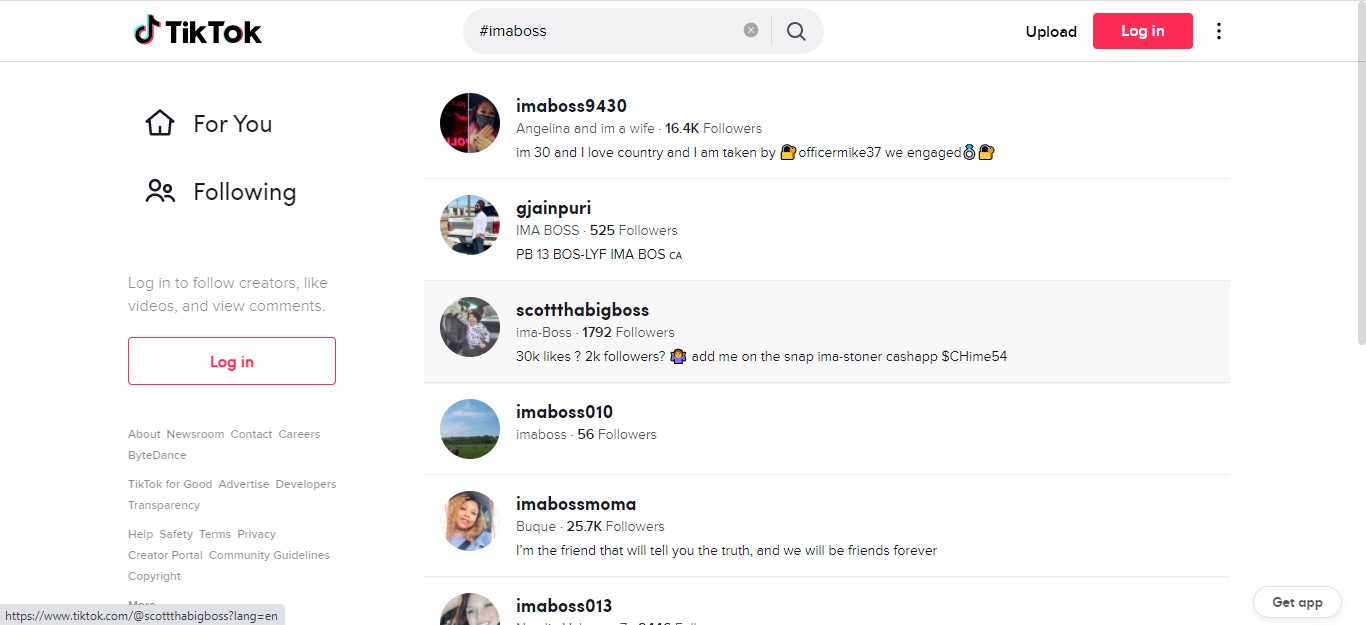Open imaboss9430 profile avatar
This screenshot has height=625, width=1366.
470,123
